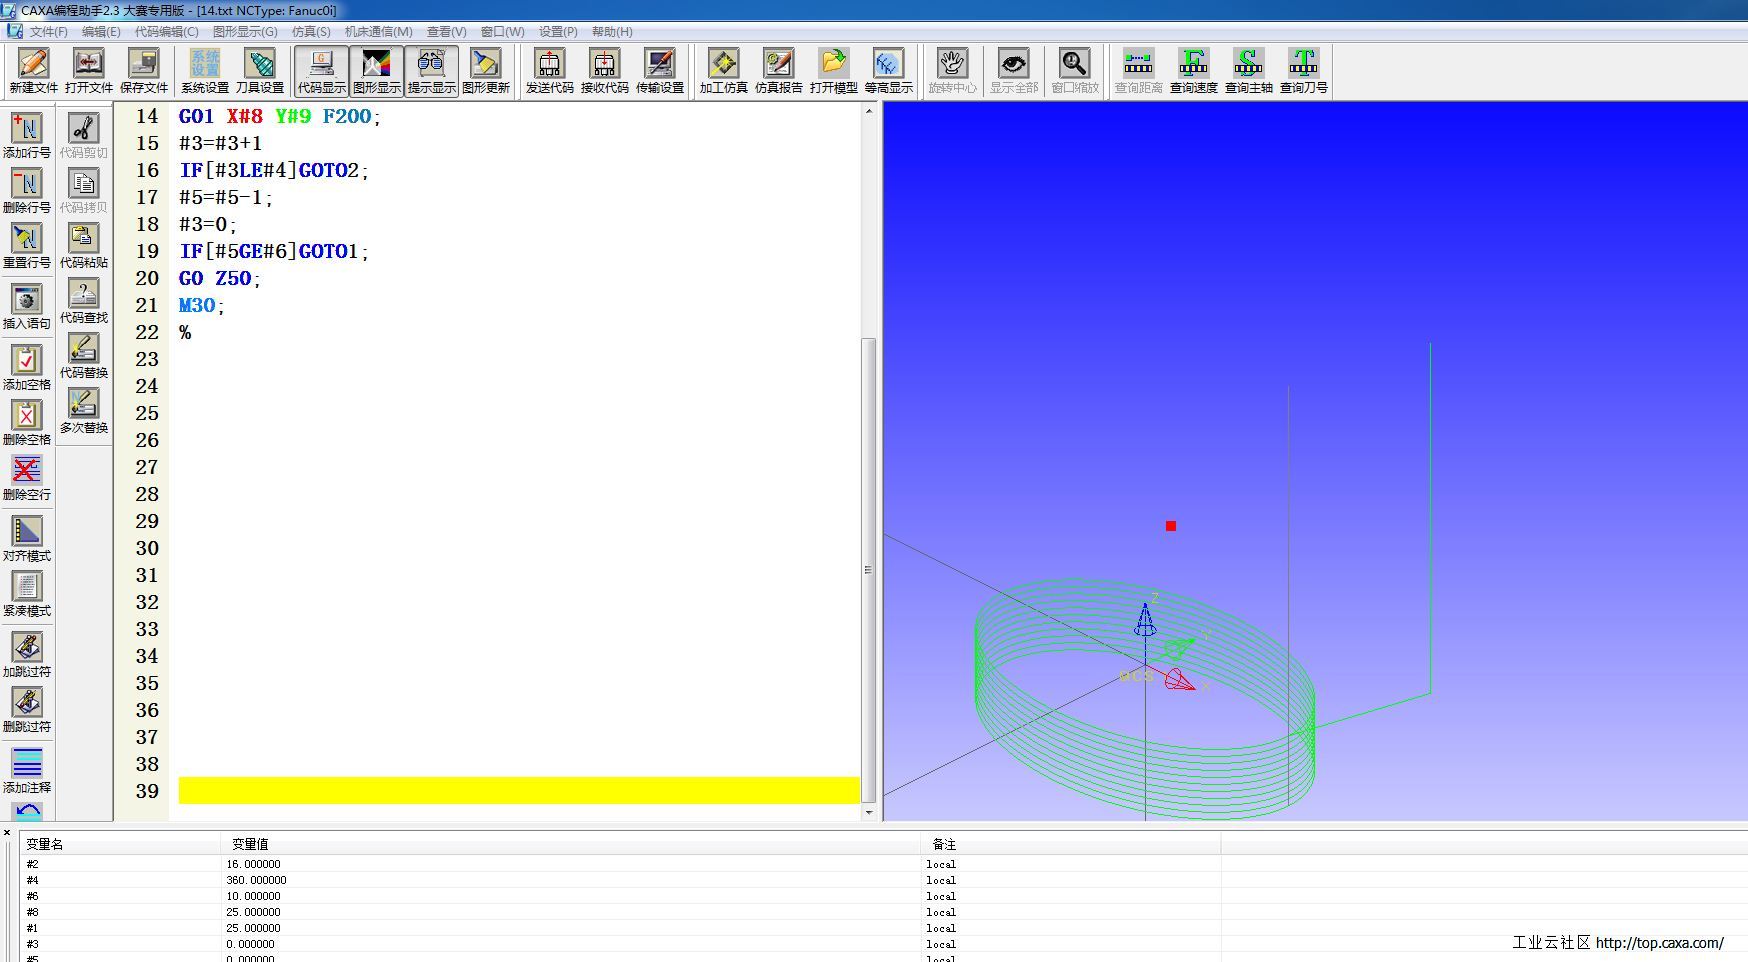This screenshot has width=1748, height=962.
Task: Expand the 机床通信(M) menu
Action: 378,32
